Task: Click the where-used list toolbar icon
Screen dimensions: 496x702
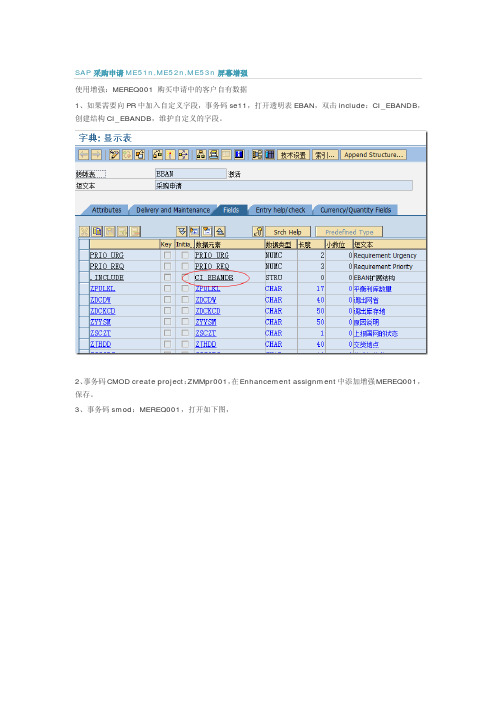Action: pyautogui.click(x=184, y=155)
